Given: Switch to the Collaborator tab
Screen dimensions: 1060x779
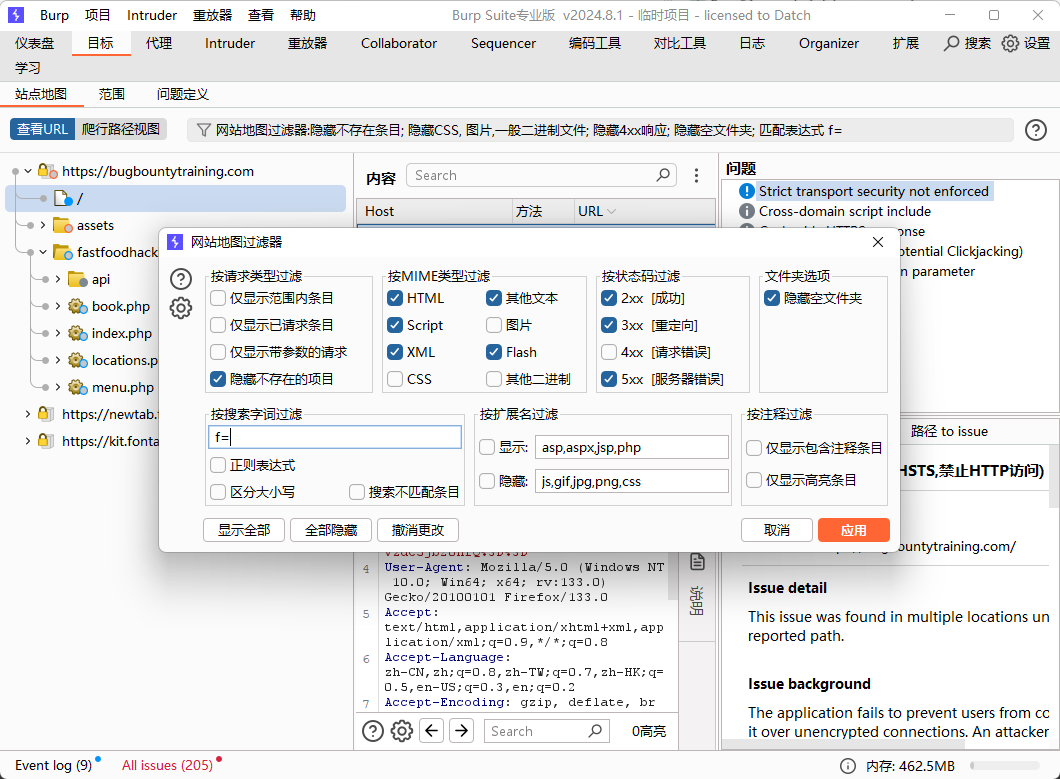Looking at the screenshot, I should [x=399, y=43].
